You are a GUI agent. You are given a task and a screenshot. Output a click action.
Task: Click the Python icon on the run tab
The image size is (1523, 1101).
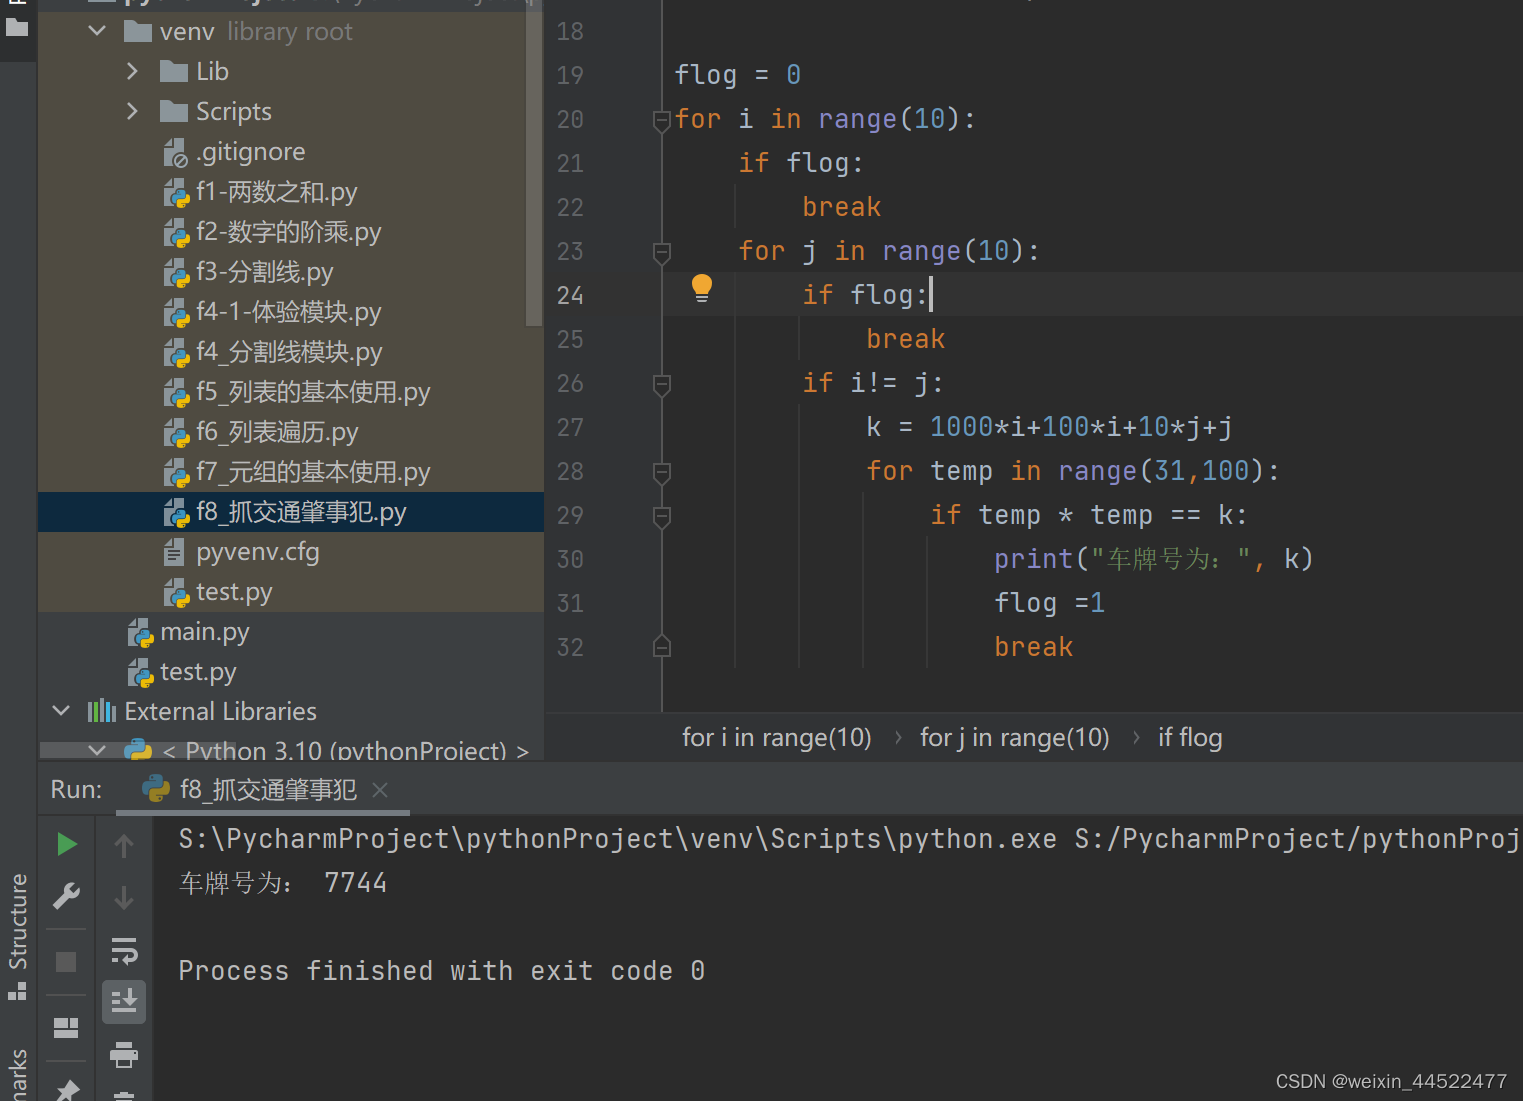(x=156, y=789)
